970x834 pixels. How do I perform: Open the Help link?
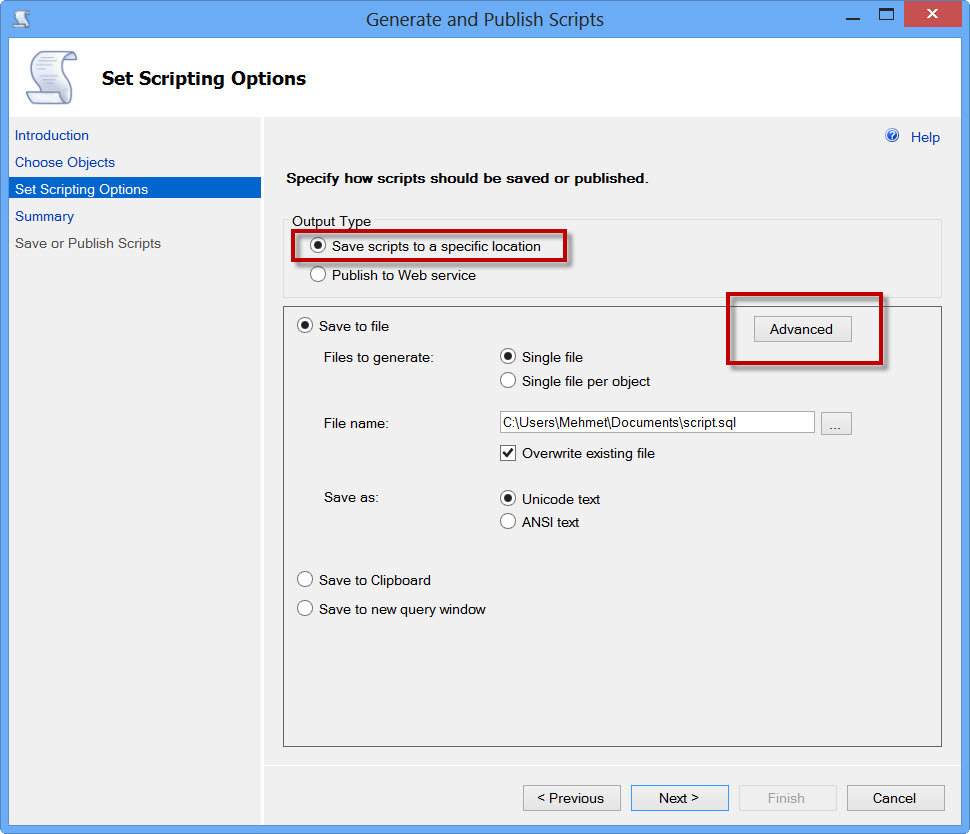tap(925, 137)
